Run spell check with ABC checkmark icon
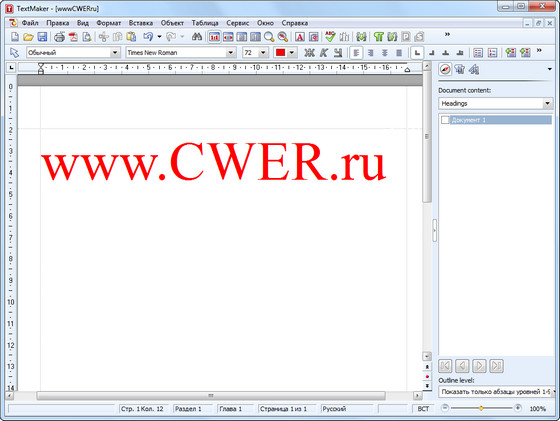 330,37
